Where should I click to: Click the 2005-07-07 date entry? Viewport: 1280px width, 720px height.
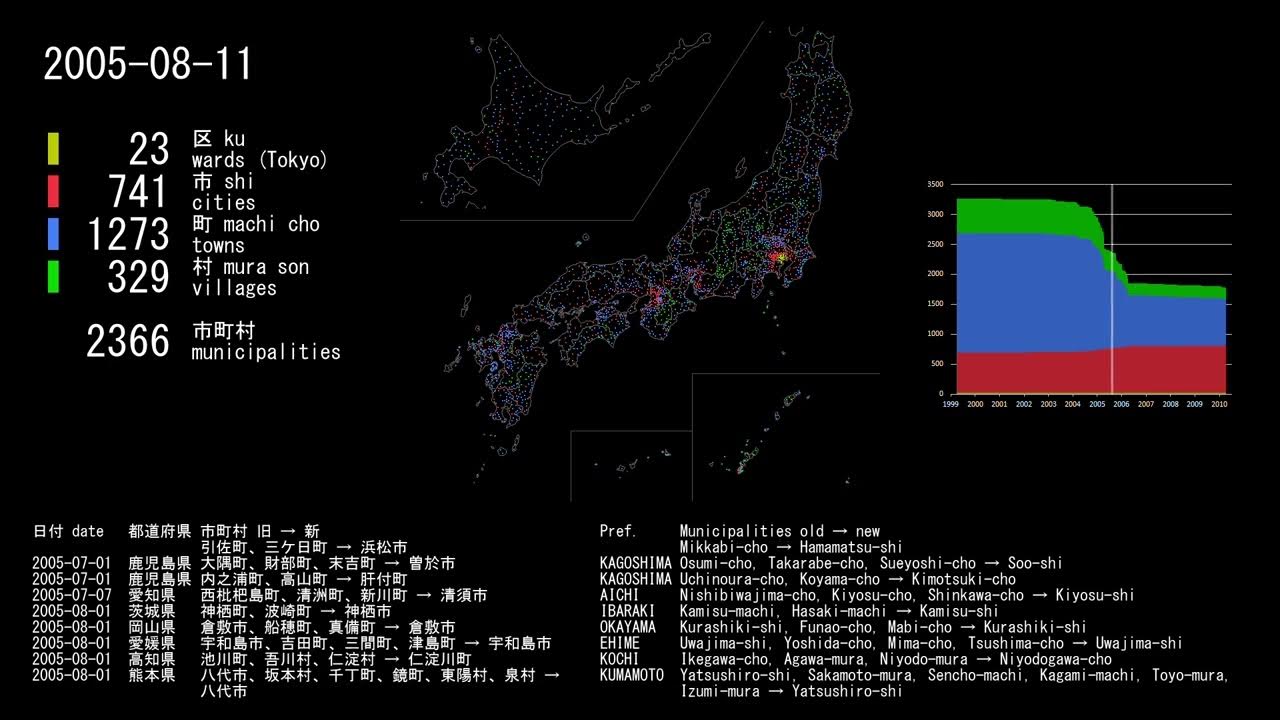tap(72, 596)
